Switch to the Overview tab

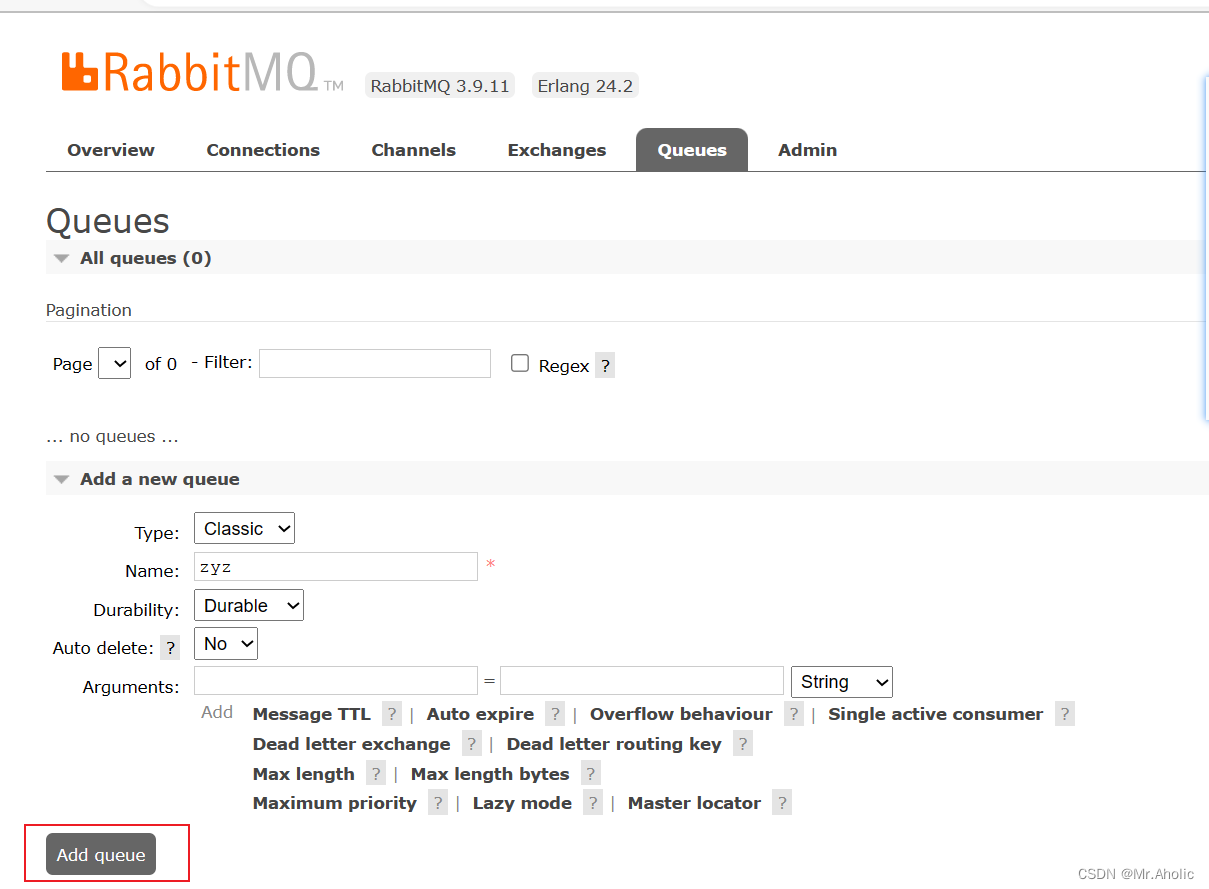point(110,149)
